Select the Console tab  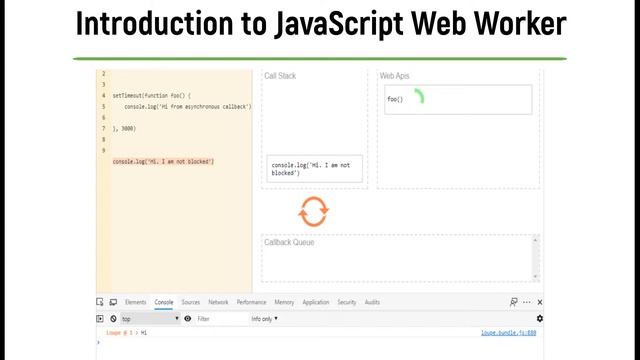click(x=164, y=302)
